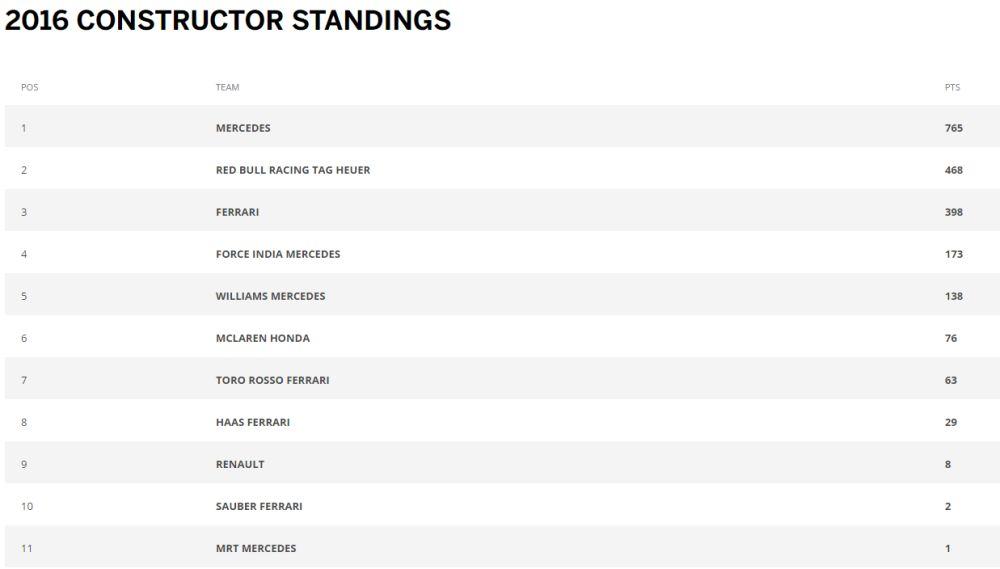Click the Mercedes team name

[x=243, y=128]
